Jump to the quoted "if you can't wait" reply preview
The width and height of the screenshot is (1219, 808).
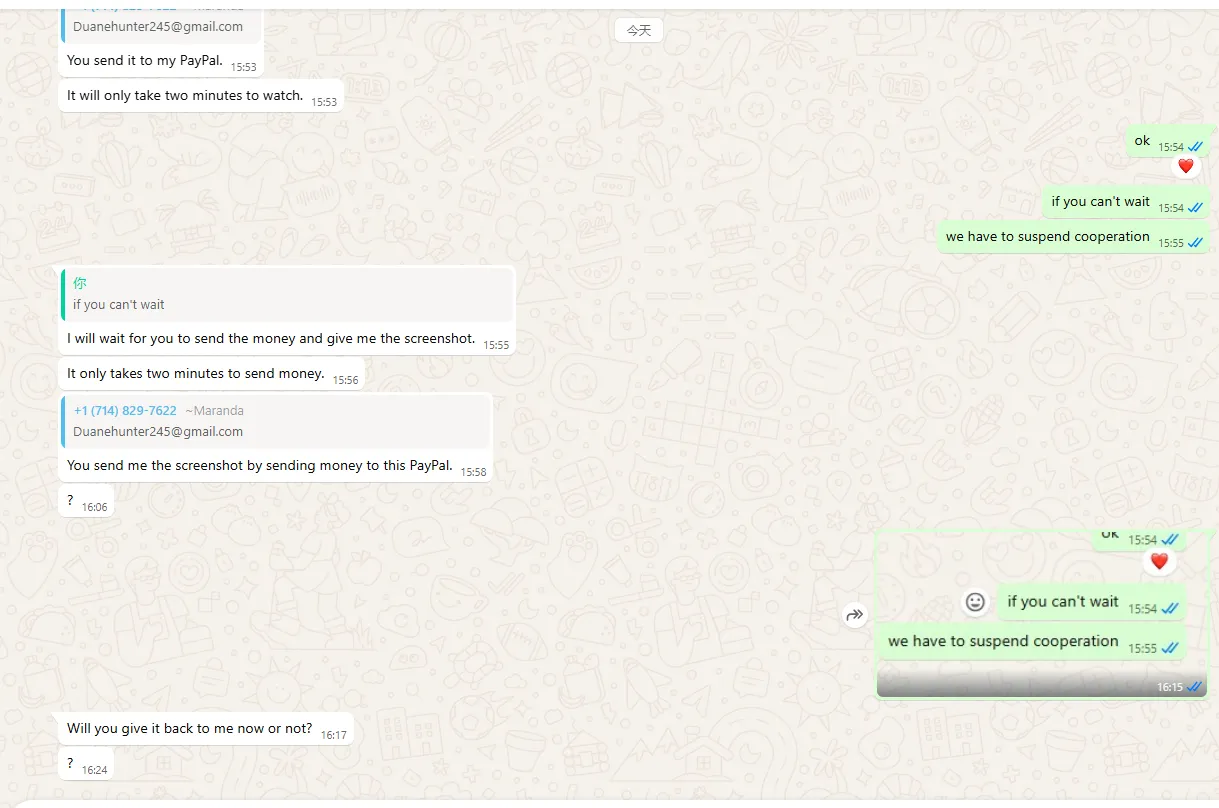pyautogui.click(x=288, y=295)
